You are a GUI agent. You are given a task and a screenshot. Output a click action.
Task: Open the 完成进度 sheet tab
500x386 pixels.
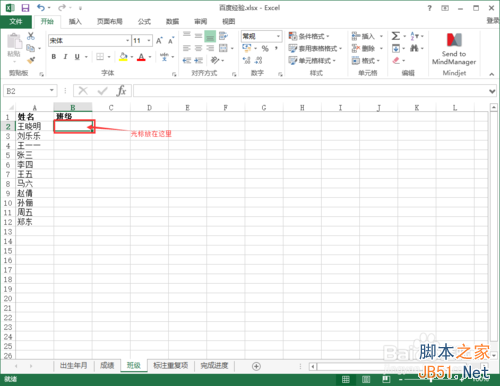point(214,366)
